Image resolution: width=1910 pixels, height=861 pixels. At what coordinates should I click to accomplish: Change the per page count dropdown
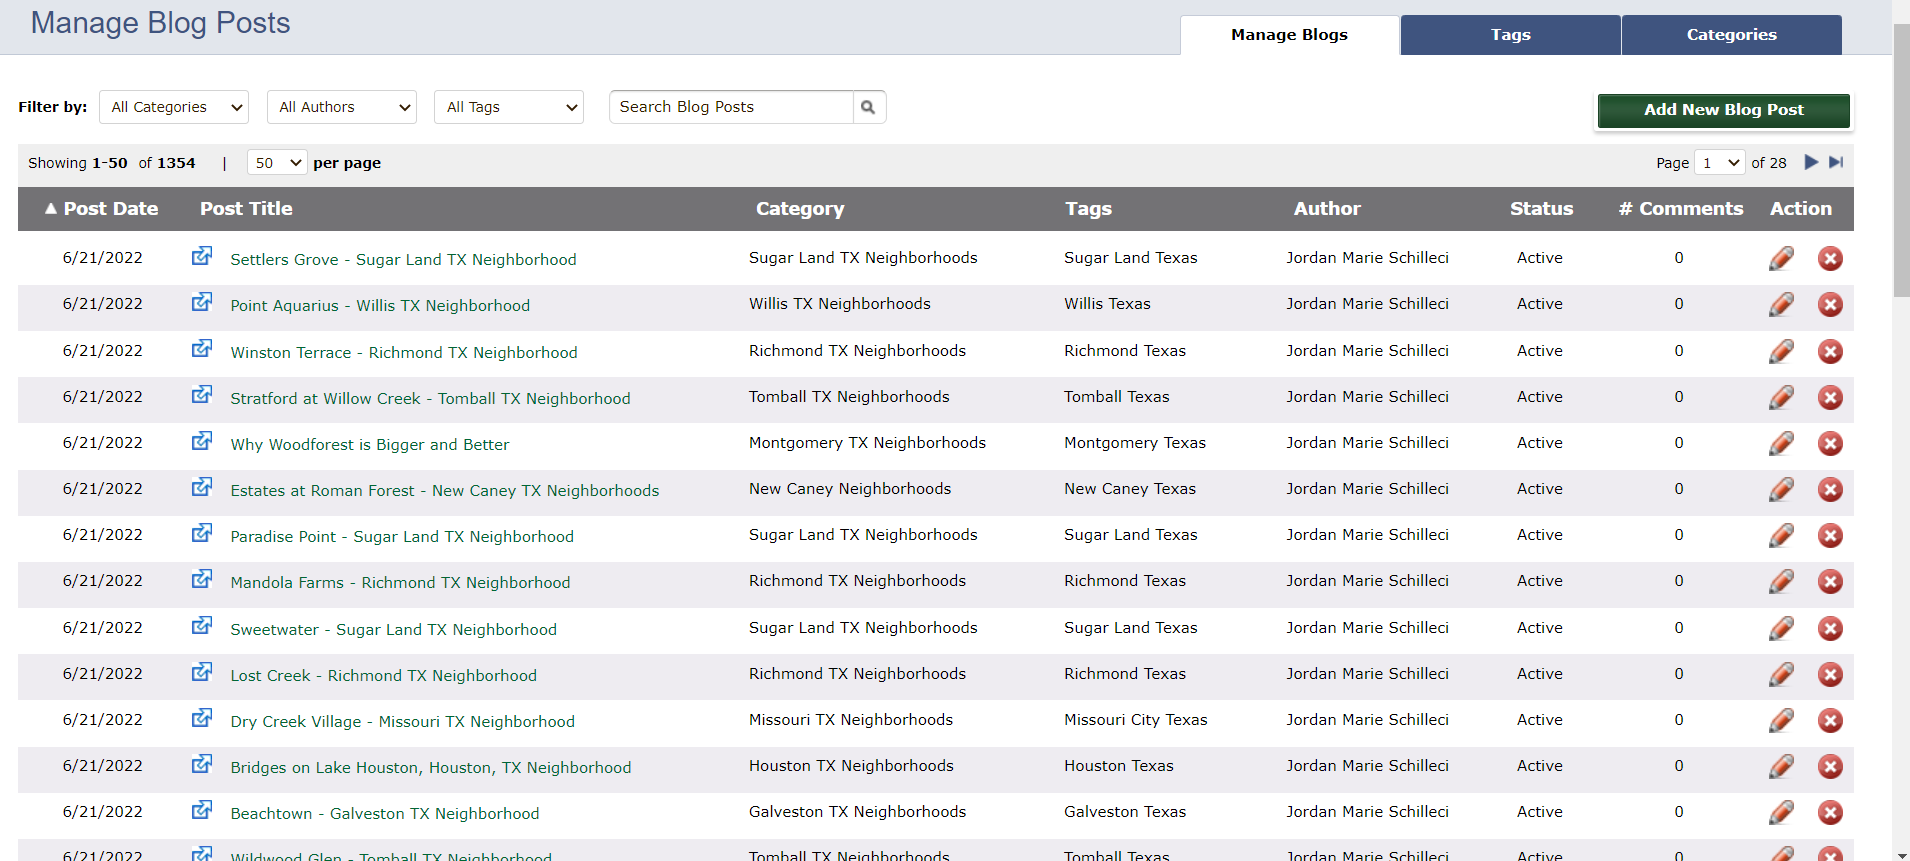(x=277, y=163)
